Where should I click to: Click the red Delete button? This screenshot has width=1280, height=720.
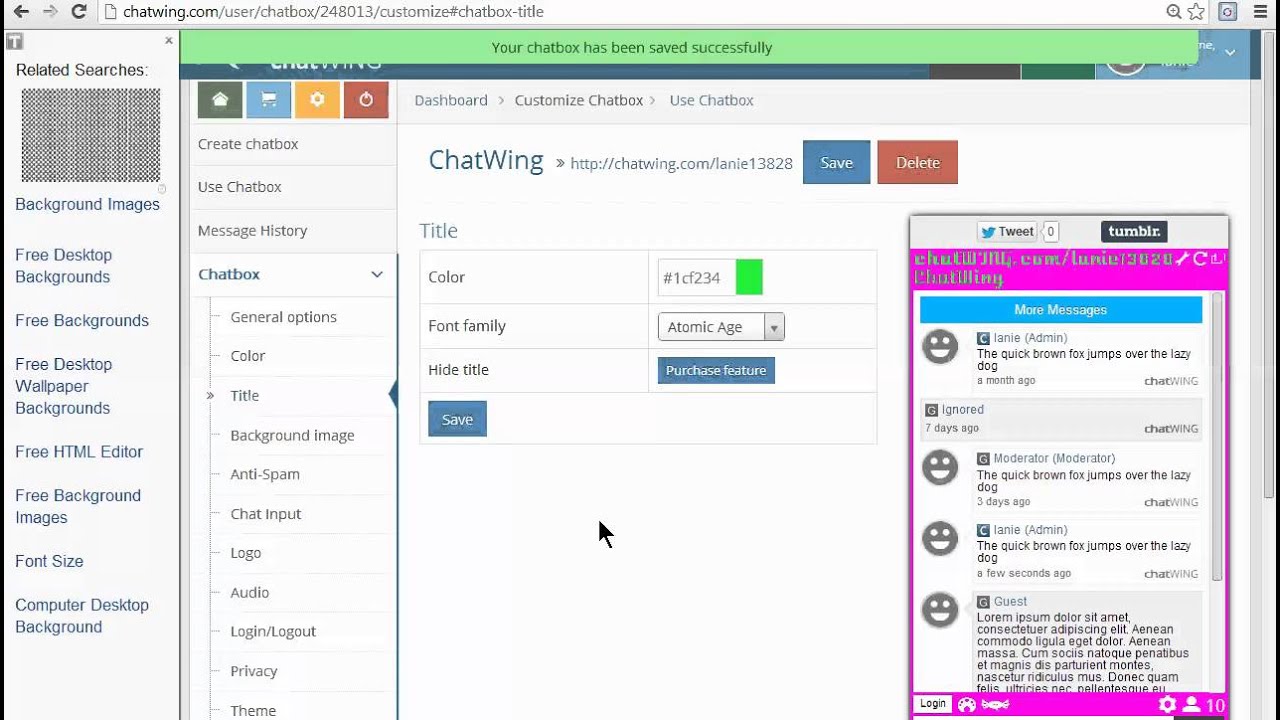[x=917, y=162]
